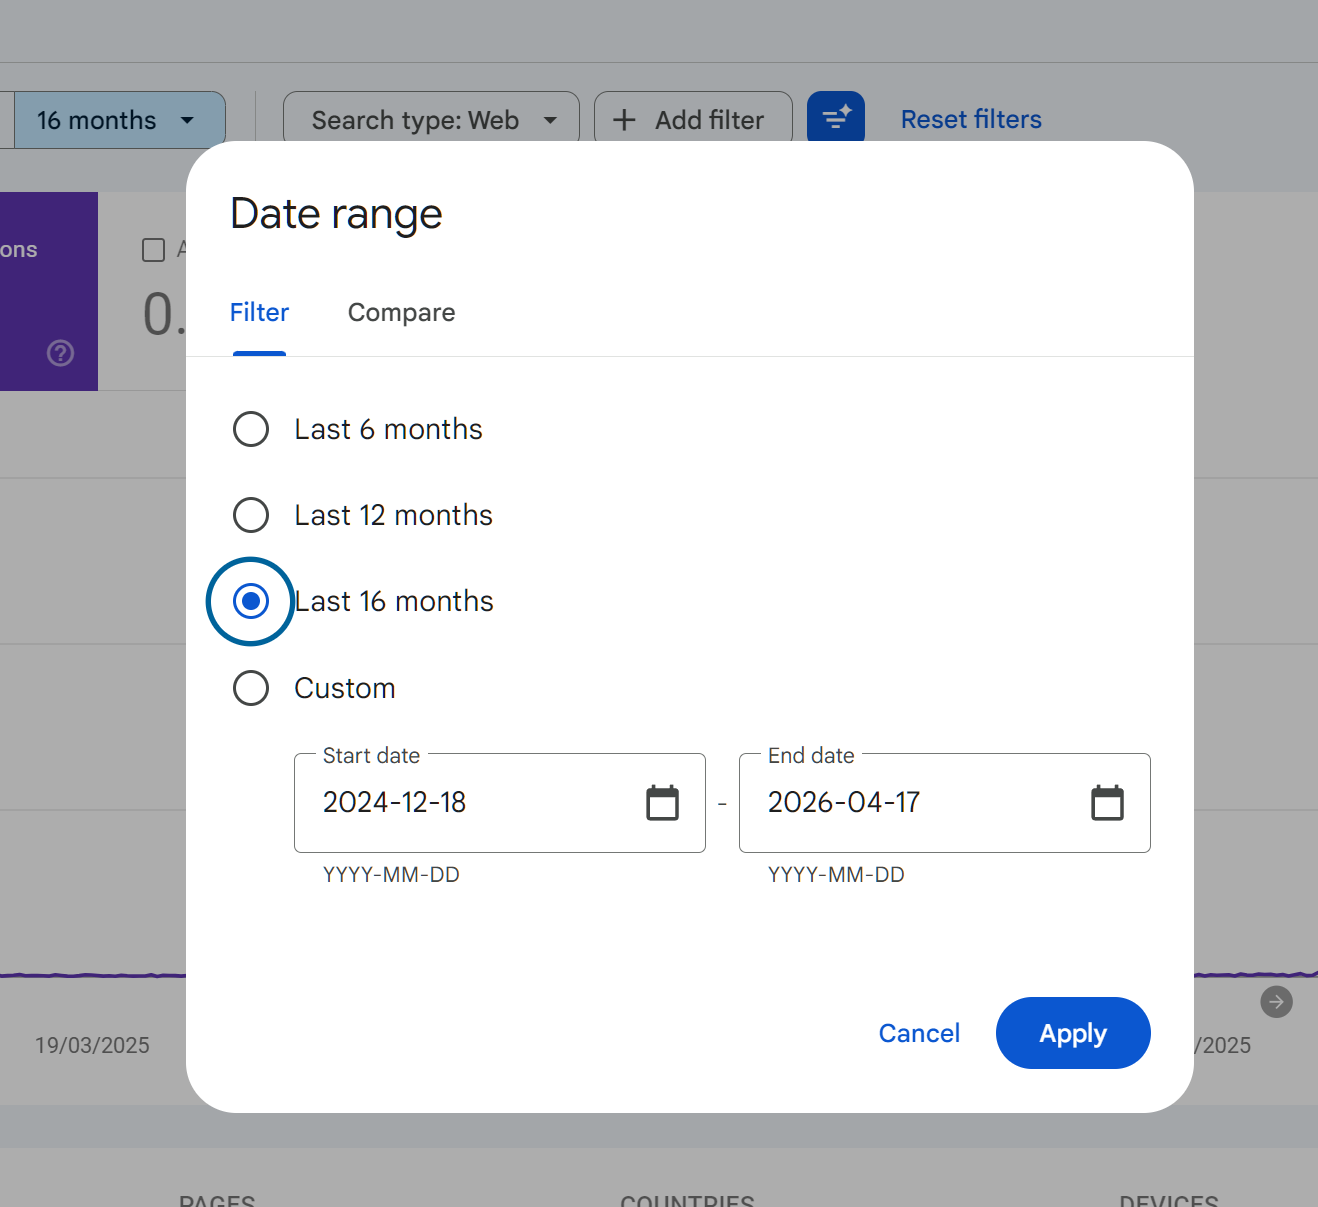Cancel the date range dialog
Screen dimensions: 1318x1207
click(x=919, y=1033)
